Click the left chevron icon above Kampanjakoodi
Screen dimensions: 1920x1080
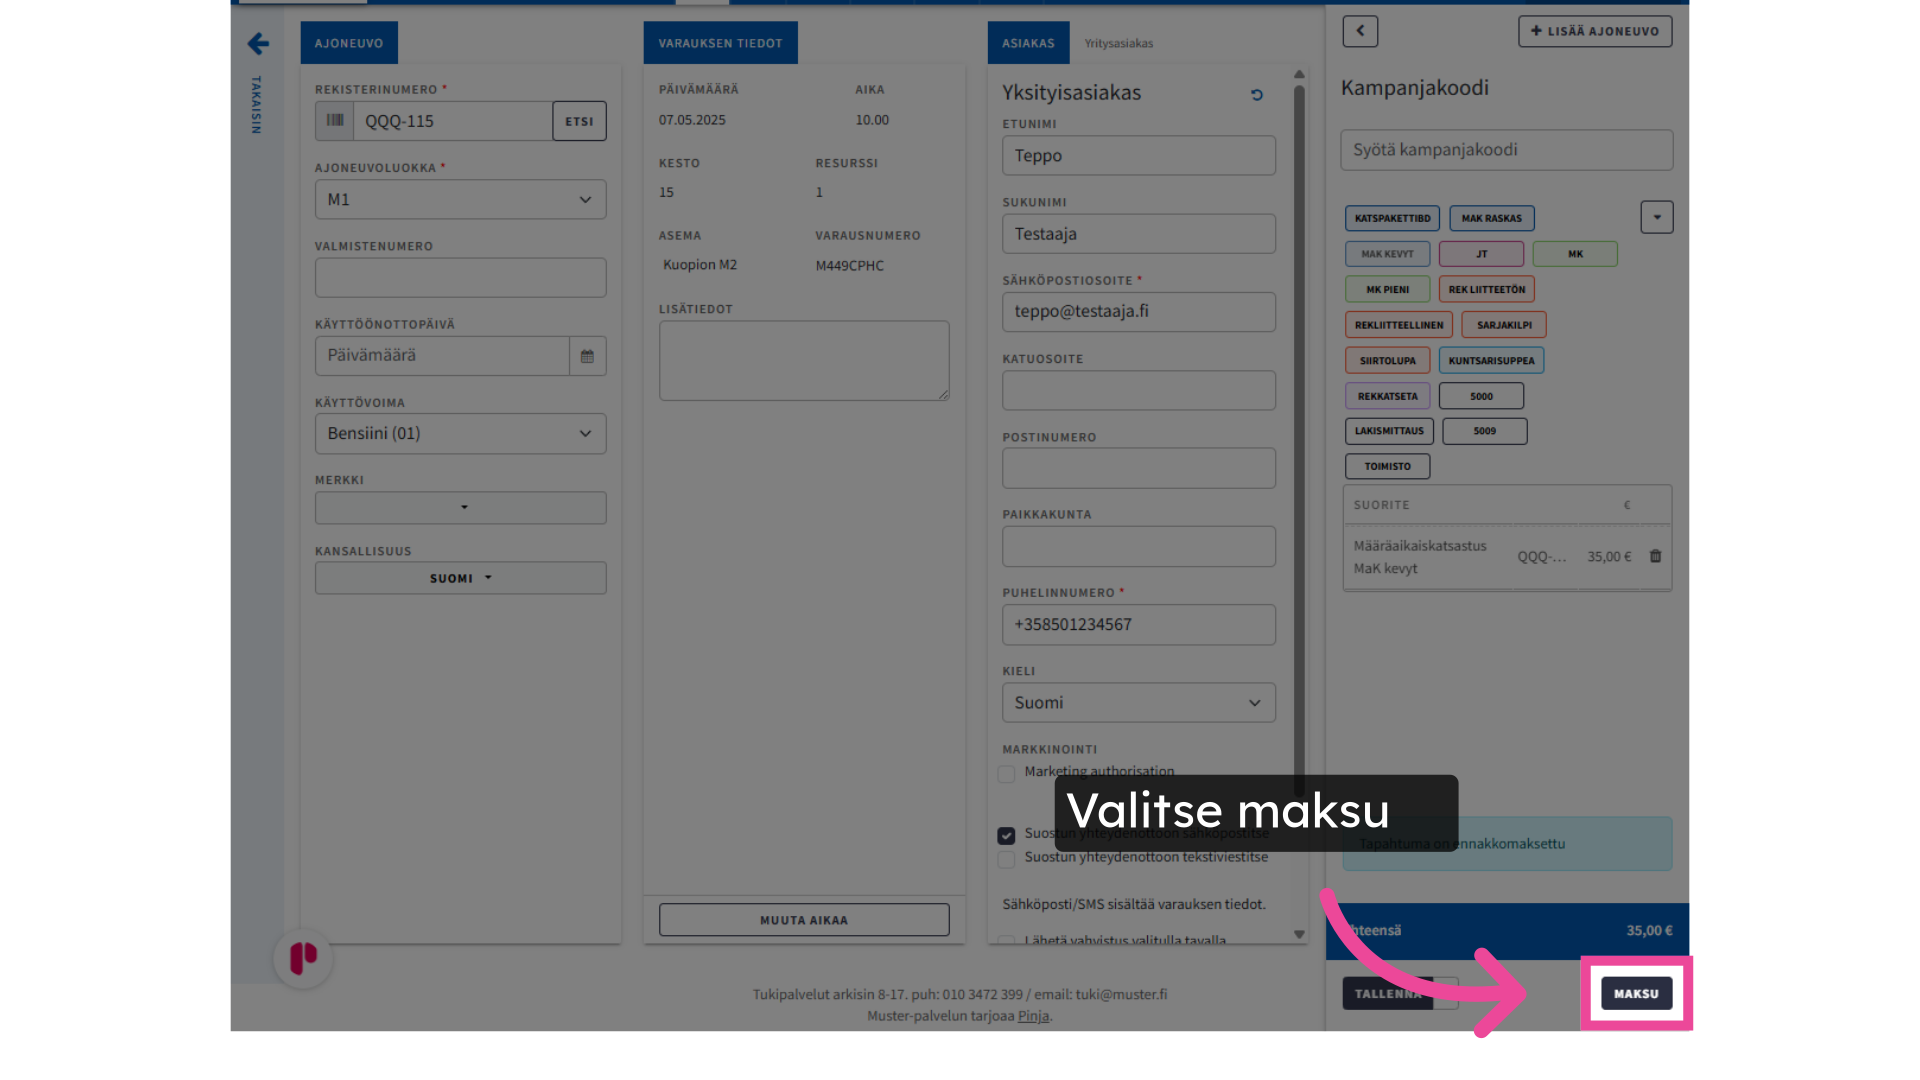pyautogui.click(x=1360, y=31)
